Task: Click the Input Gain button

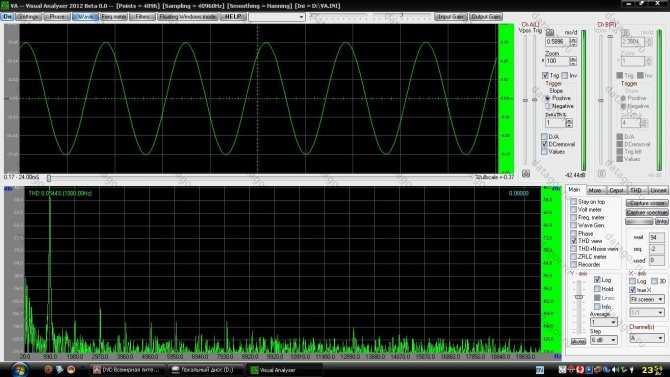Action: tap(451, 17)
